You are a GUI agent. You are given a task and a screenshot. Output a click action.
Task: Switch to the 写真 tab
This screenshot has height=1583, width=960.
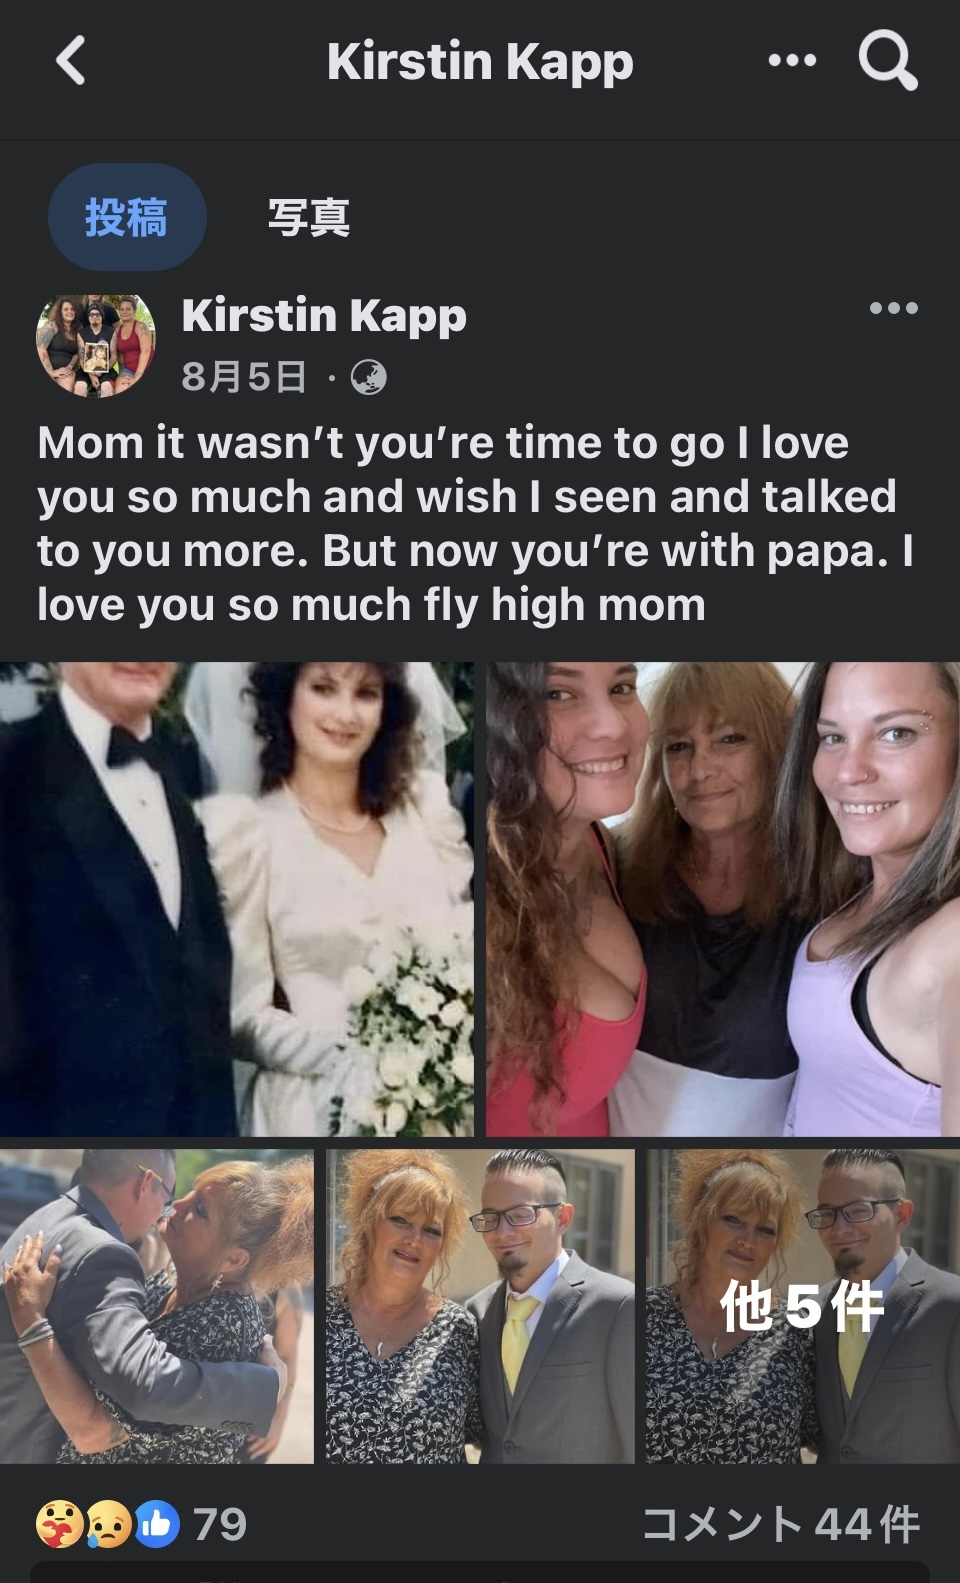[x=308, y=217]
